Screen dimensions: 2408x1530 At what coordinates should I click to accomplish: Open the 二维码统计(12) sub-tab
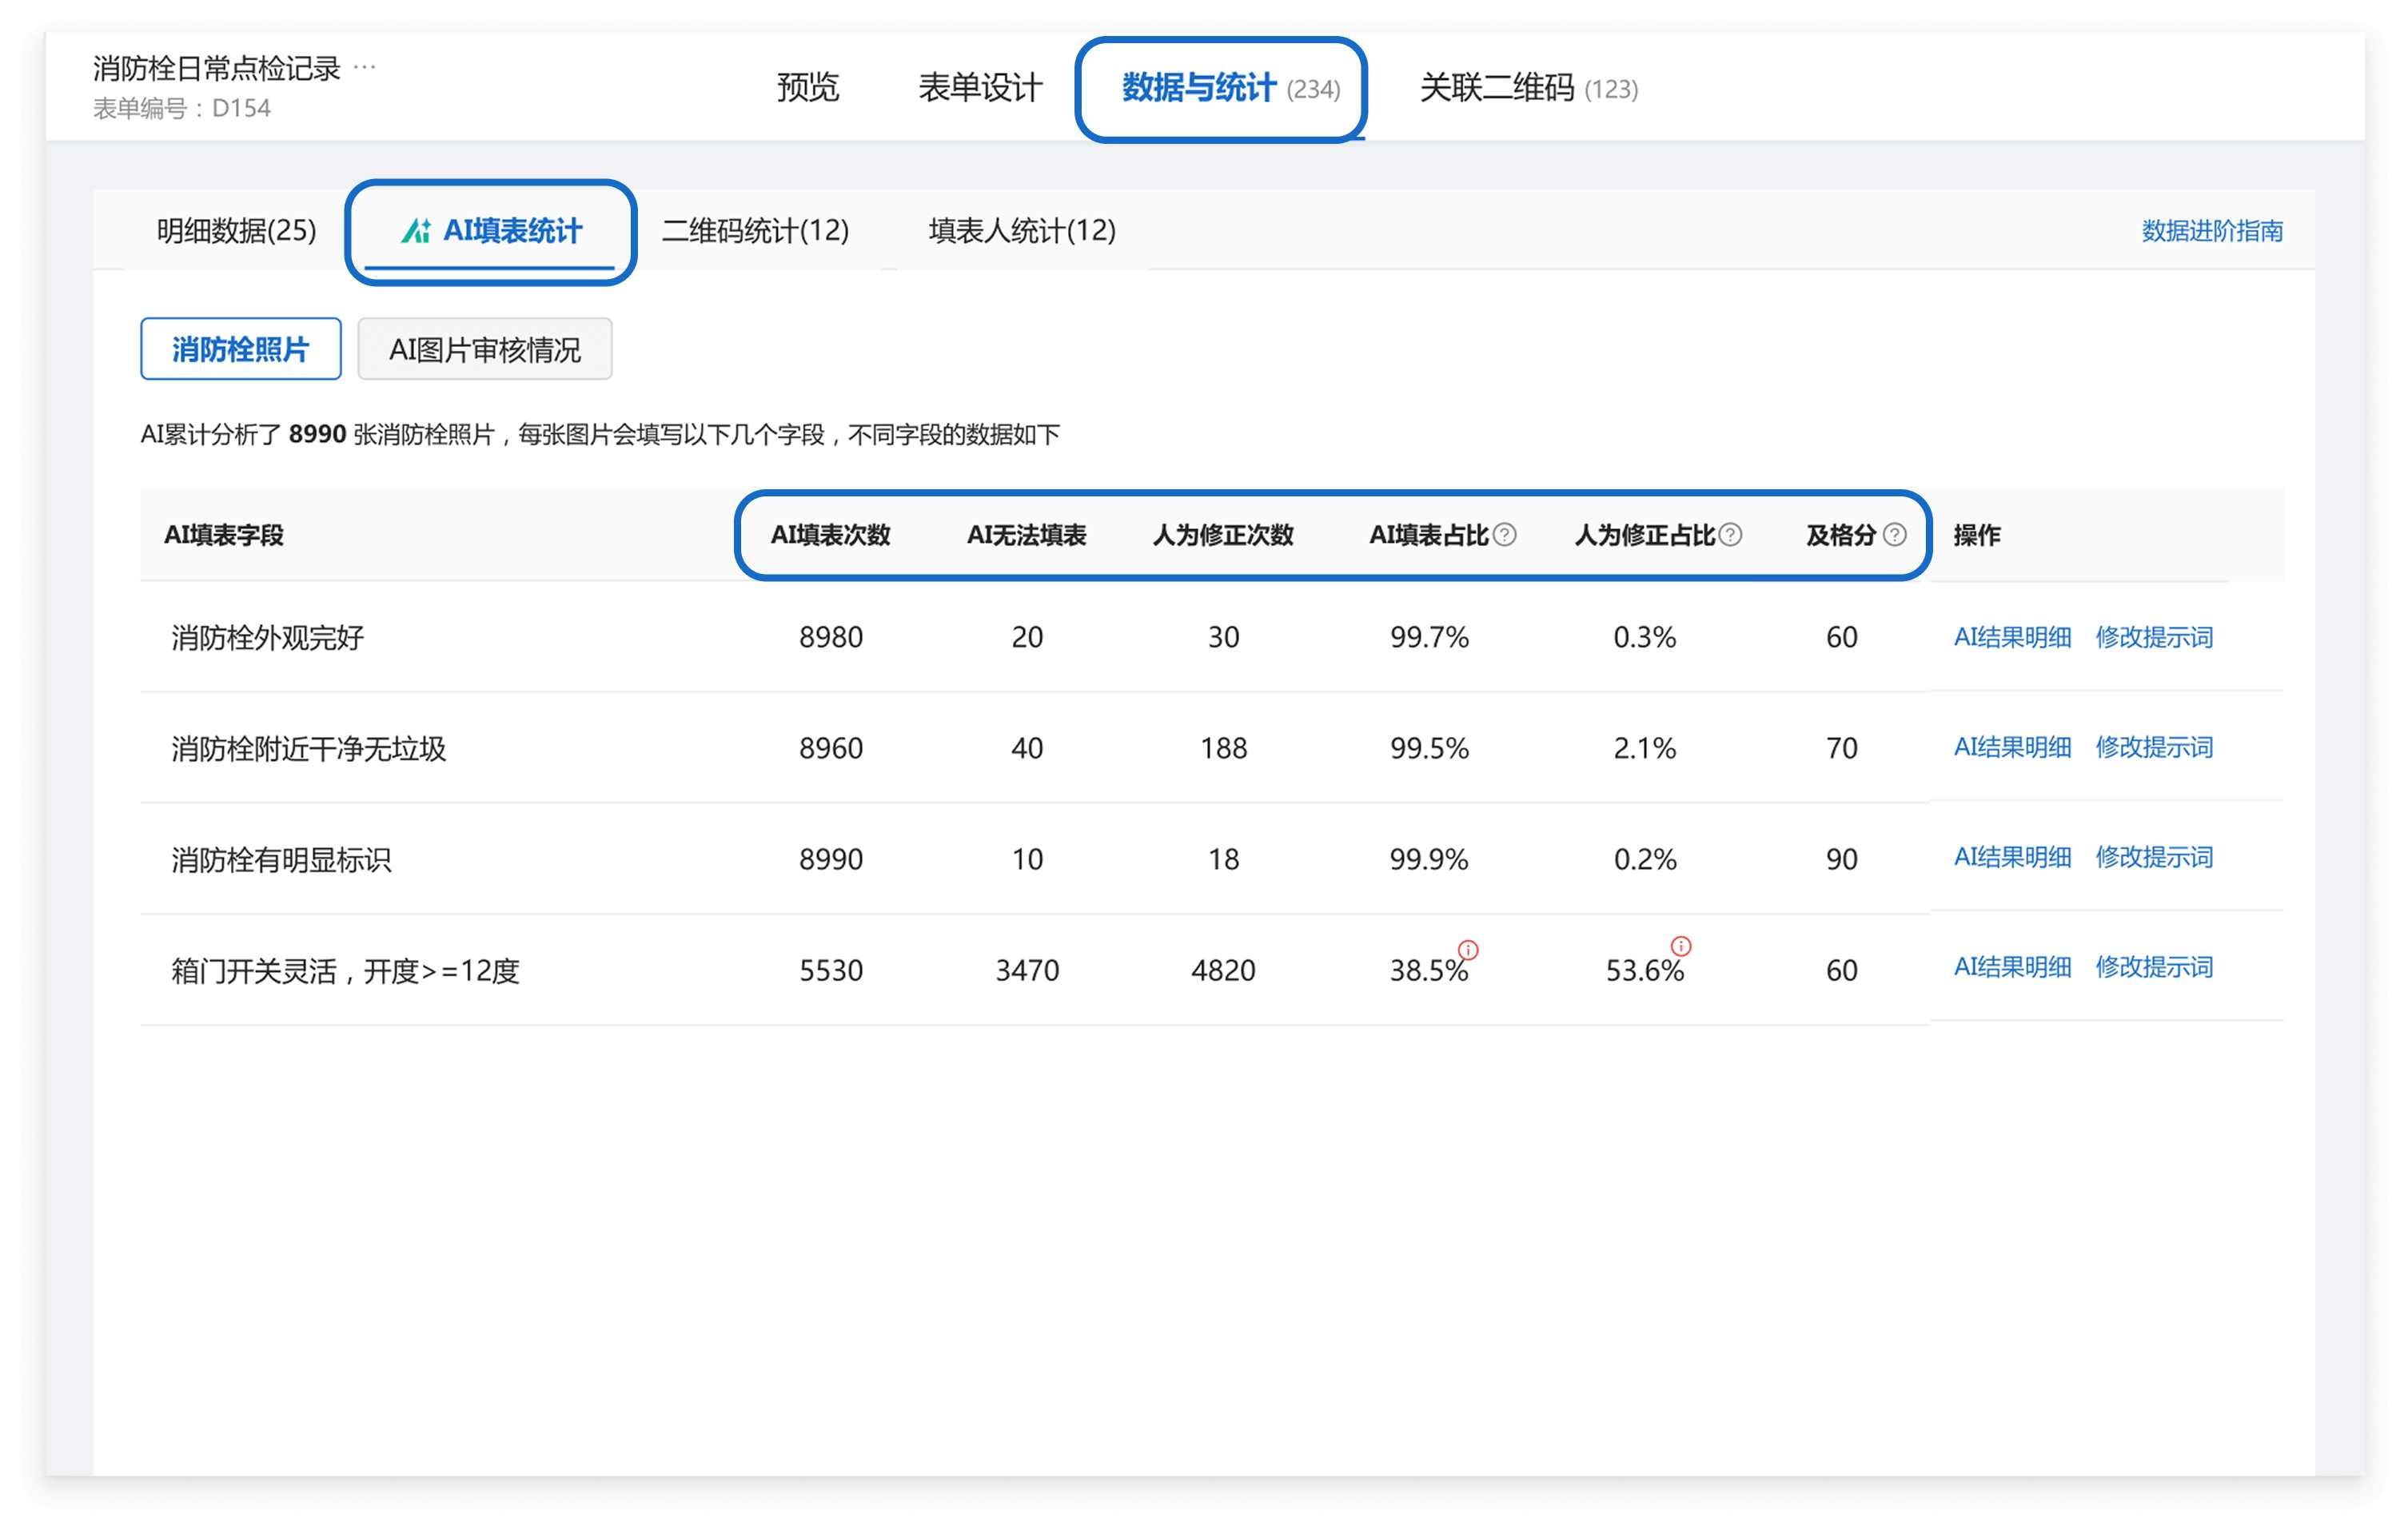pos(755,230)
